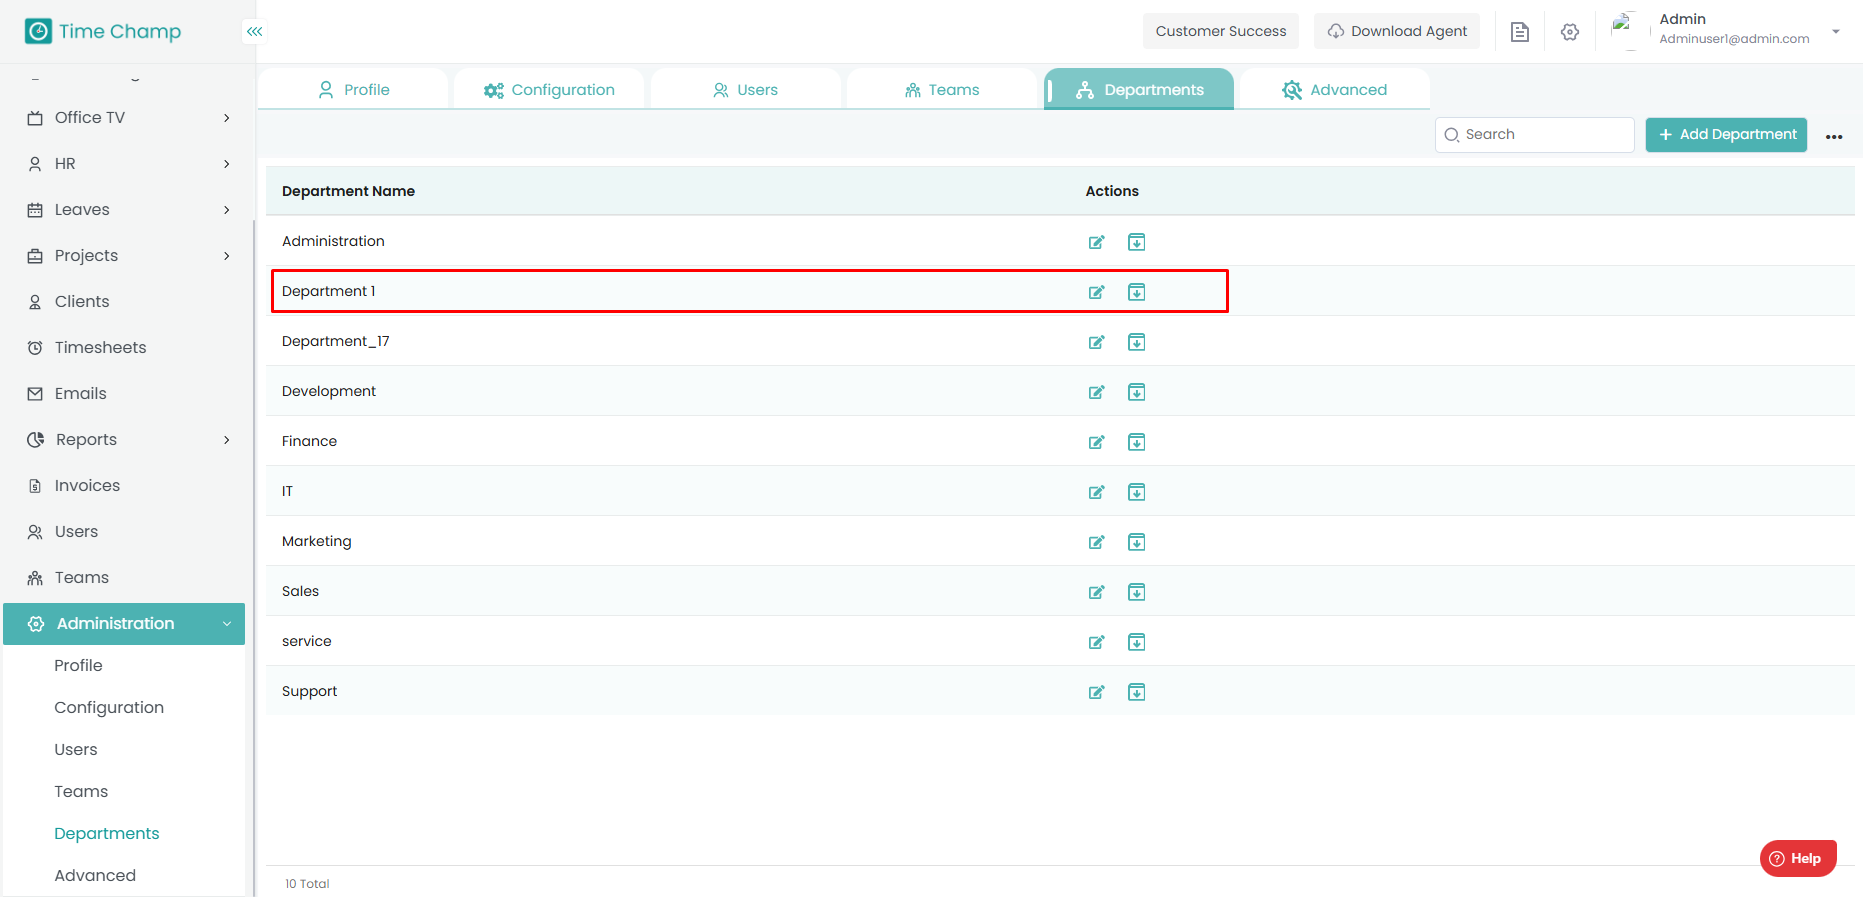The width and height of the screenshot is (1863, 897).
Task: Switch to the Profile tab
Action: pyautogui.click(x=353, y=89)
